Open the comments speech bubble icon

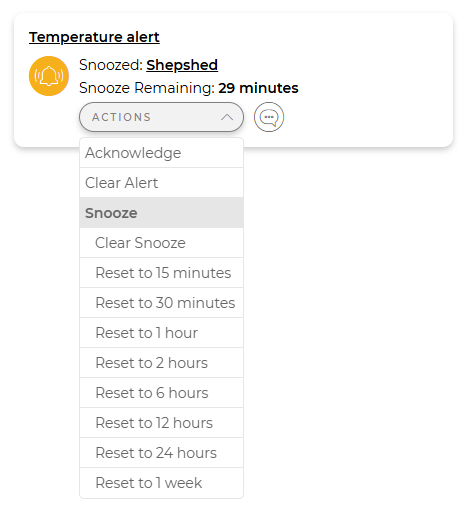point(269,117)
